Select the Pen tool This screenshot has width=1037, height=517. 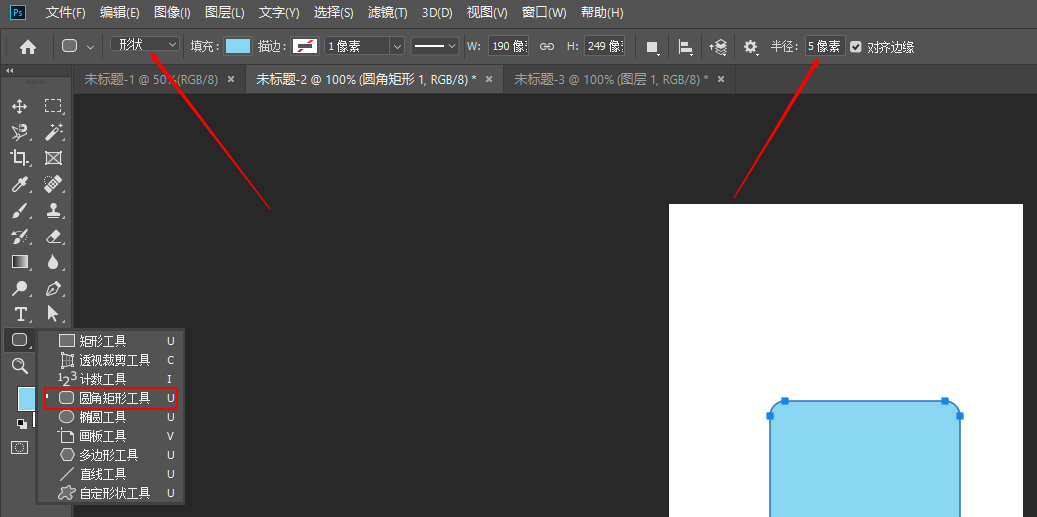click(x=53, y=288)
